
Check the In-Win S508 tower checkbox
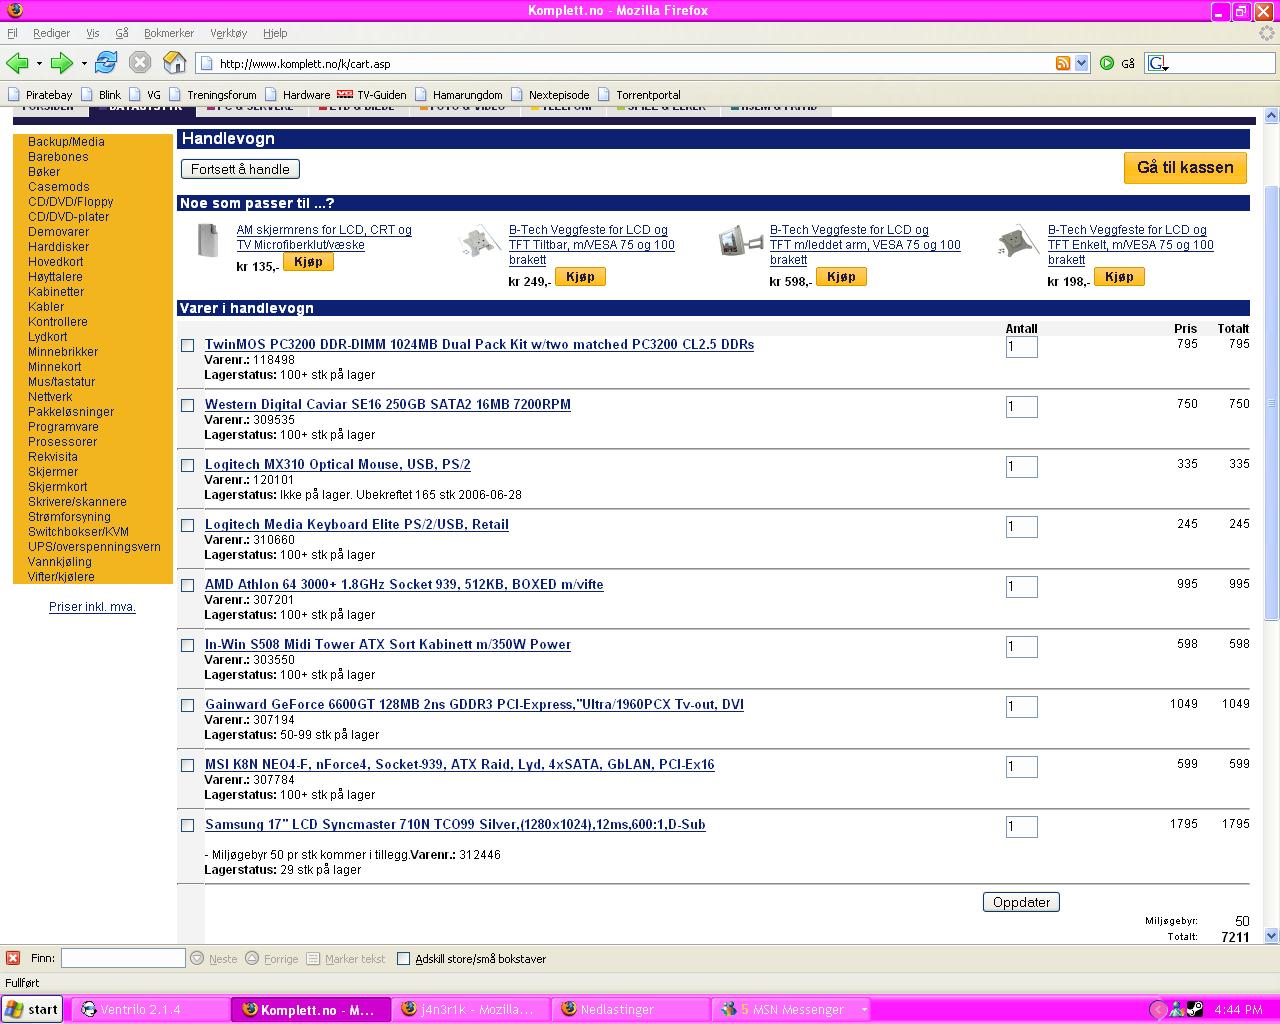pos(187,645)
